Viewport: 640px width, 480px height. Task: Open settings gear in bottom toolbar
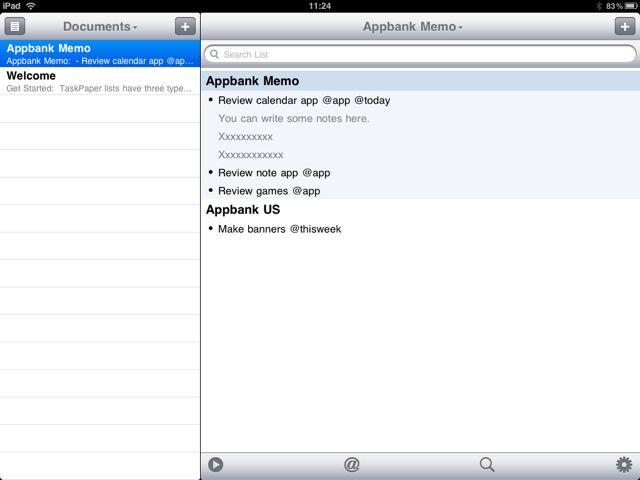624,464
